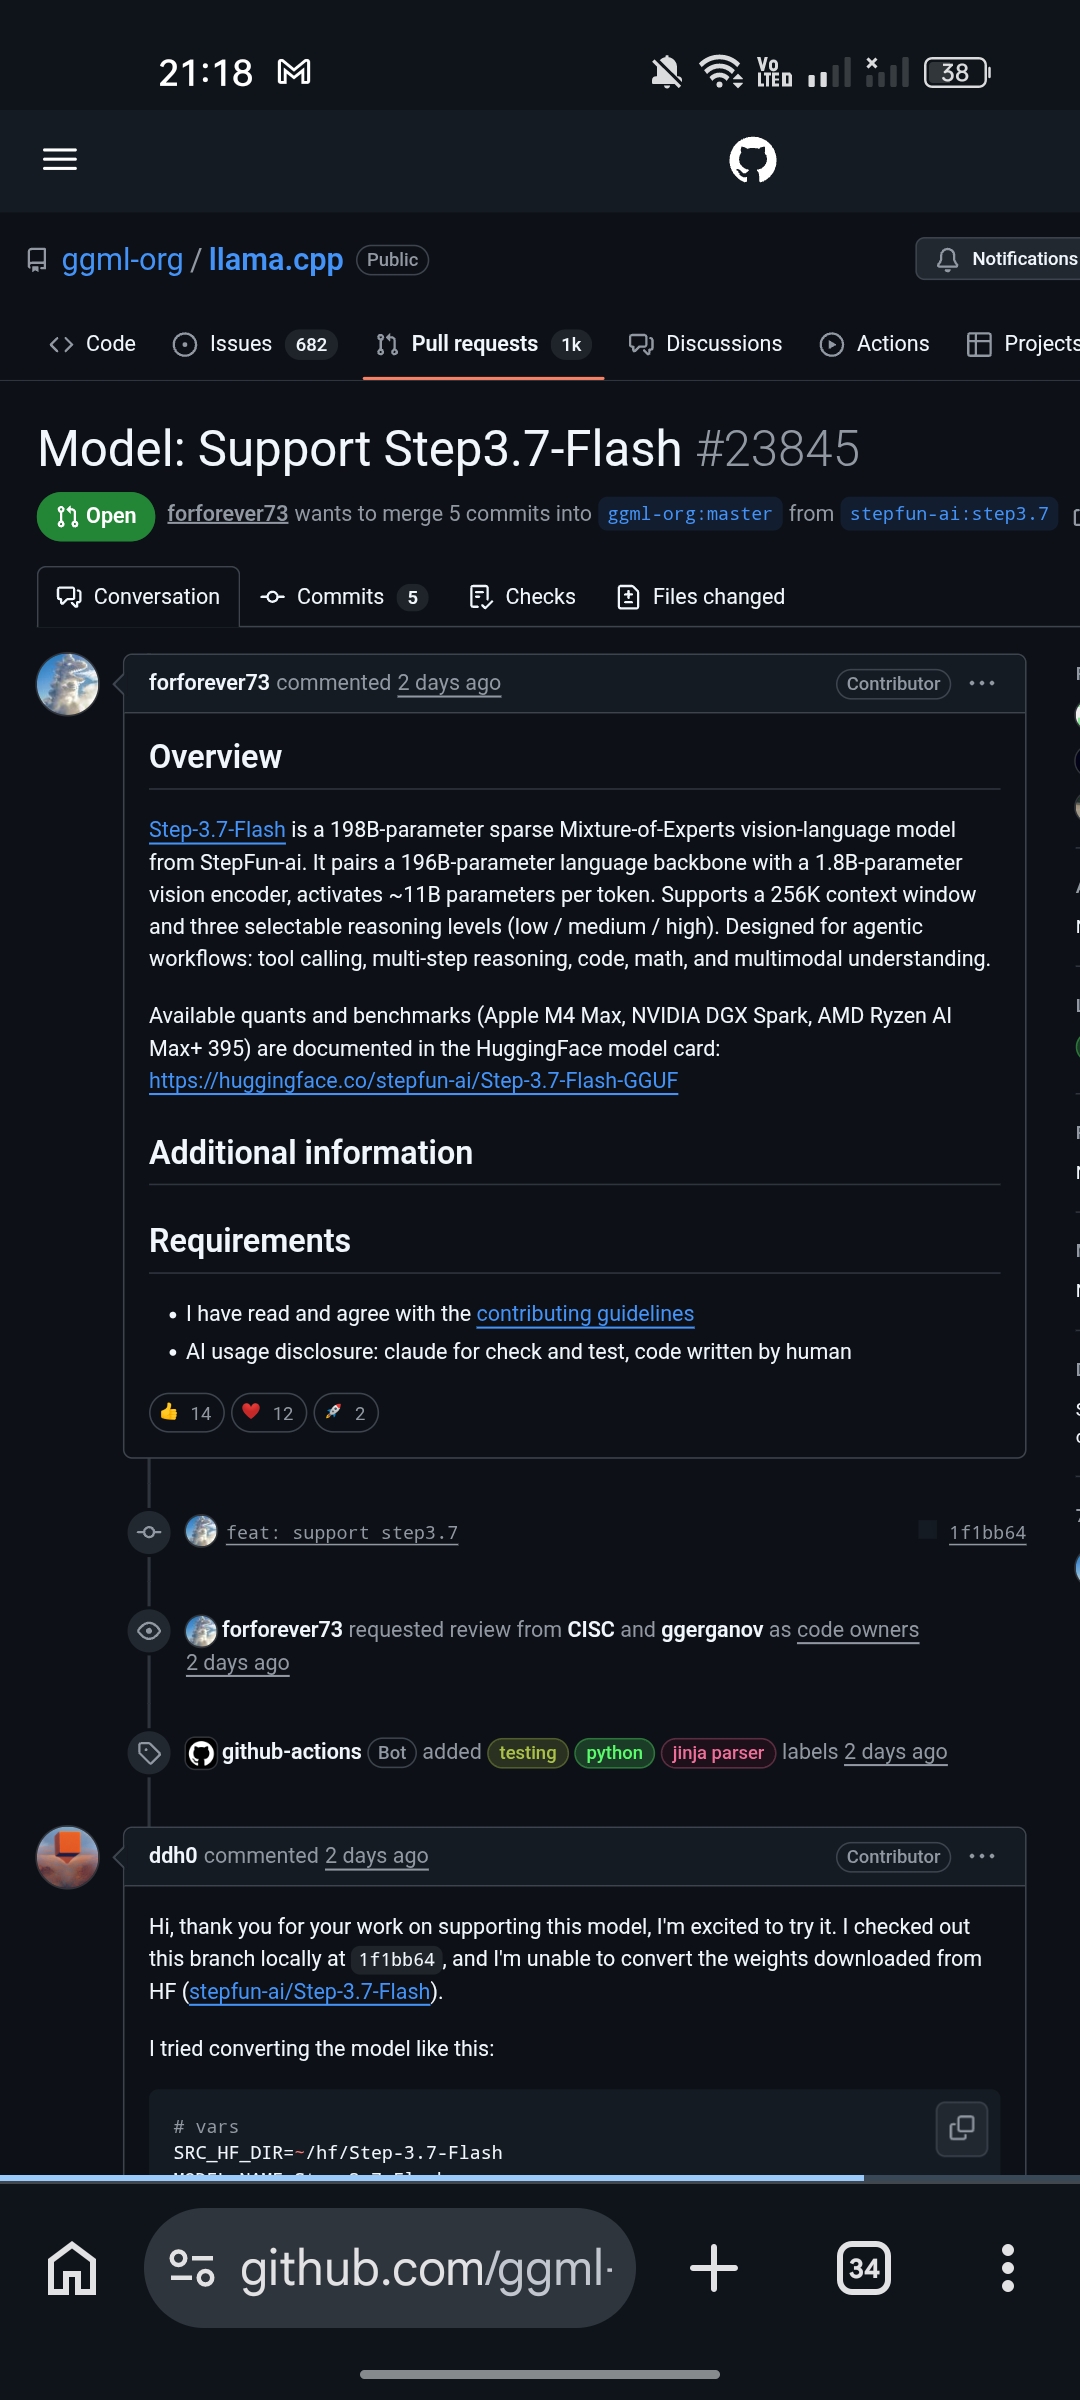The height and width of the screenshot is (2400, 1080).
Task: Toggle the rocket reaction with 2
Action: (346, 1413)
